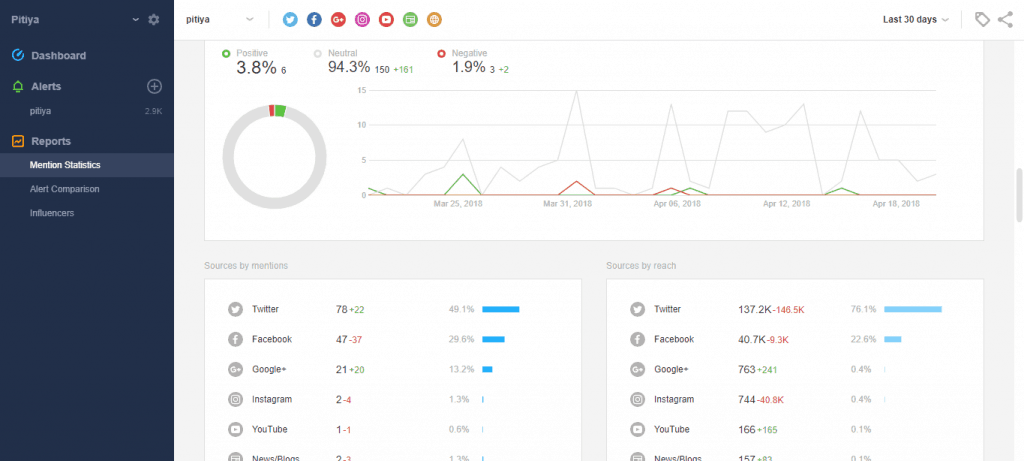This screenshot has width=1024, height=461.
Task: Click Facebook label in Sources by reach
Action: [x=674, y=340]
